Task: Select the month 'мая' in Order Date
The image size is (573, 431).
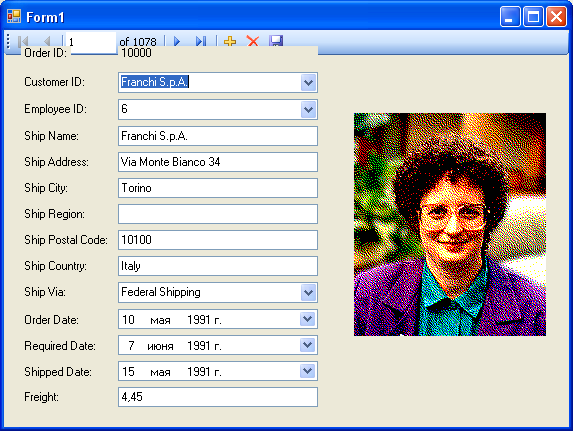Action: point(160,321)
